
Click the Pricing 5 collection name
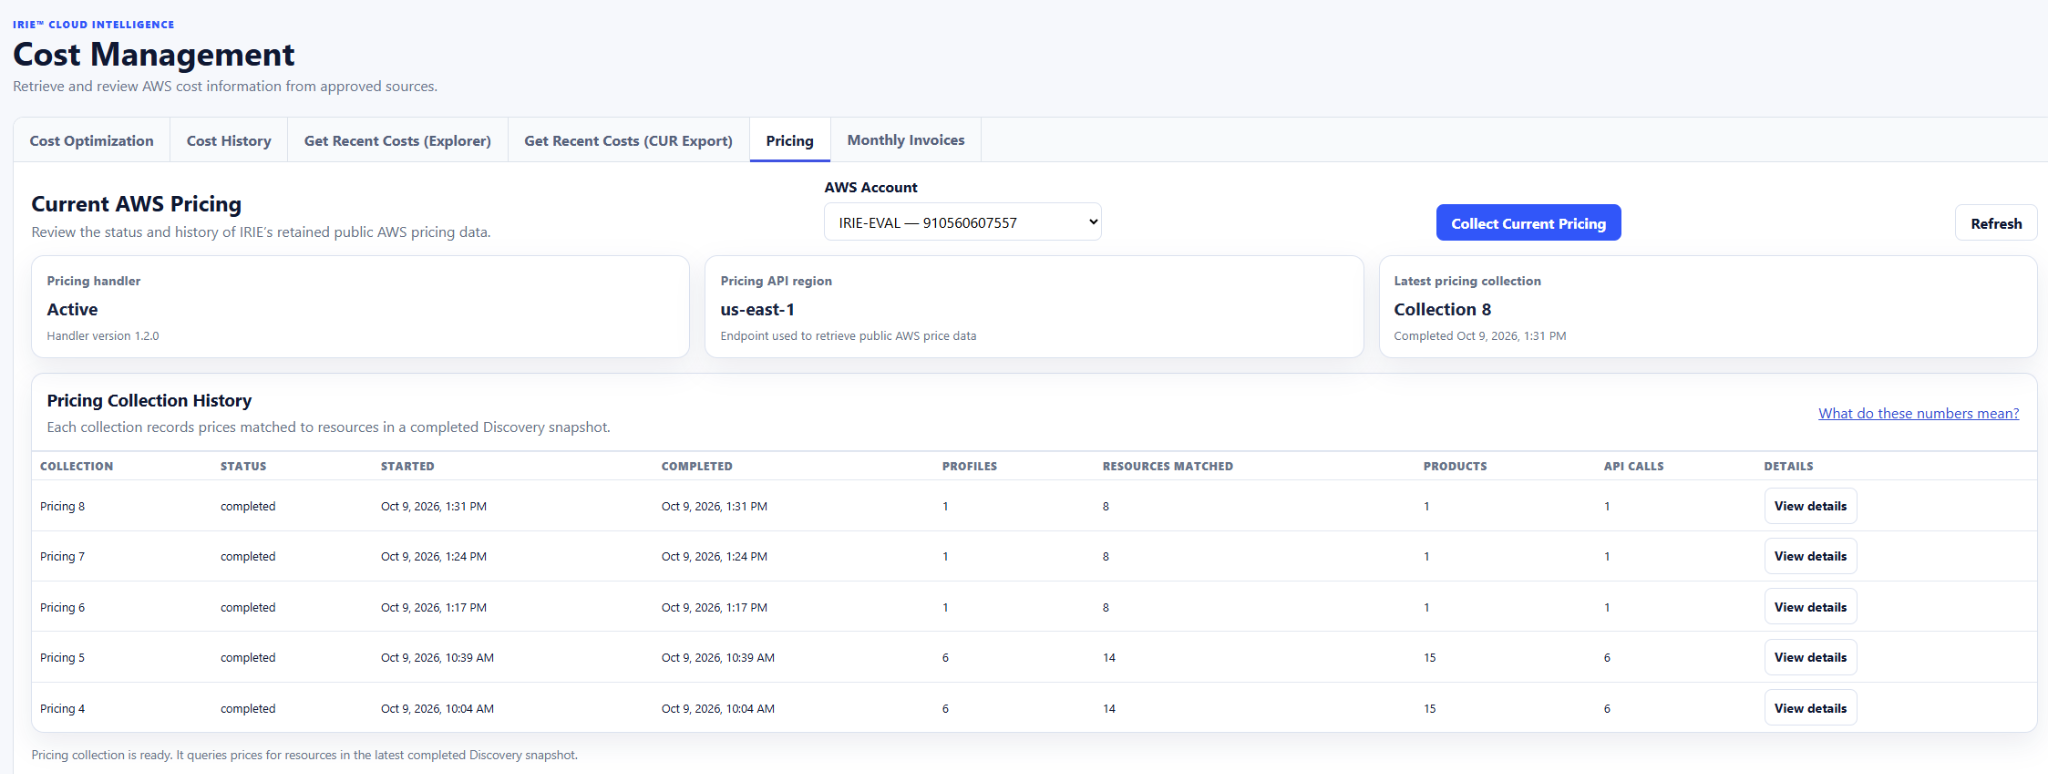[x=62, y=657]
